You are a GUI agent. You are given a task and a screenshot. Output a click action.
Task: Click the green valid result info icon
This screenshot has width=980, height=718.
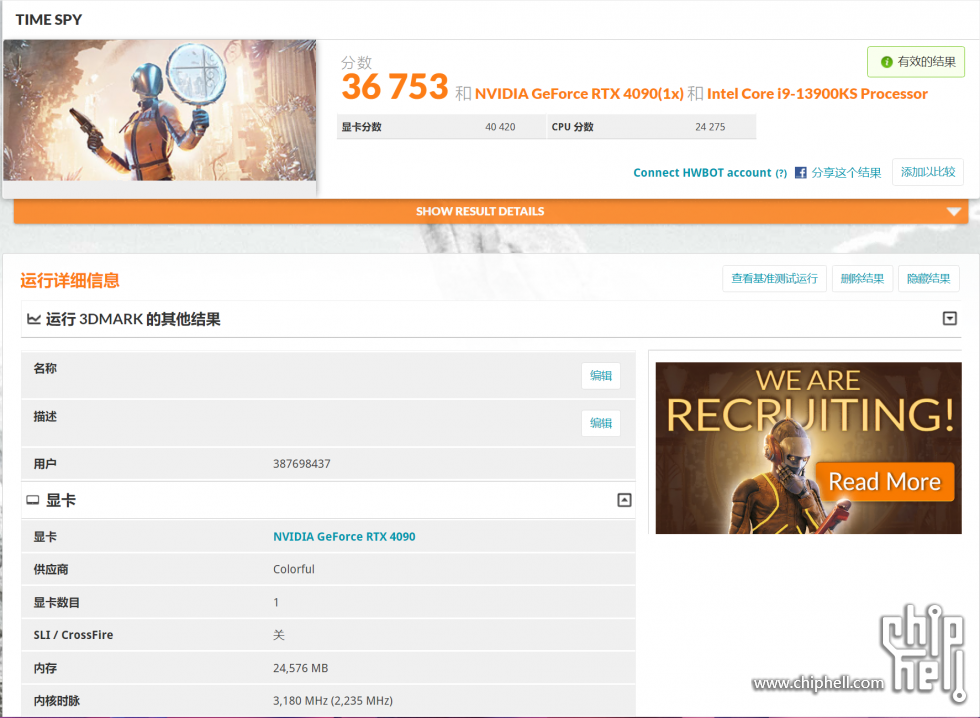click(x=886, y=62)
